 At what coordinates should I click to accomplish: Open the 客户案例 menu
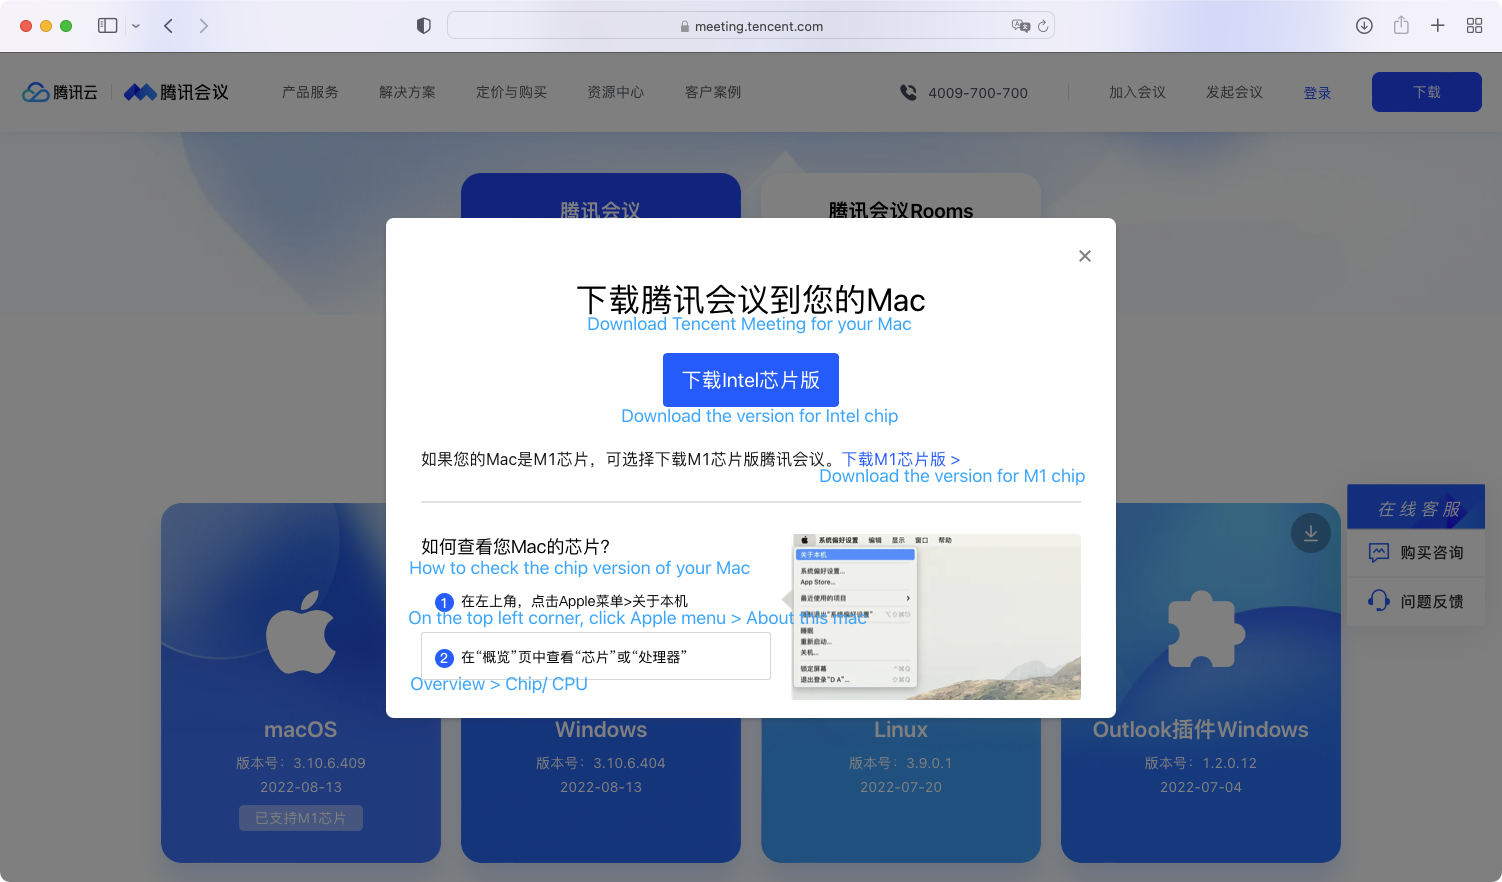pyautogui.click(x=713, y=92)
